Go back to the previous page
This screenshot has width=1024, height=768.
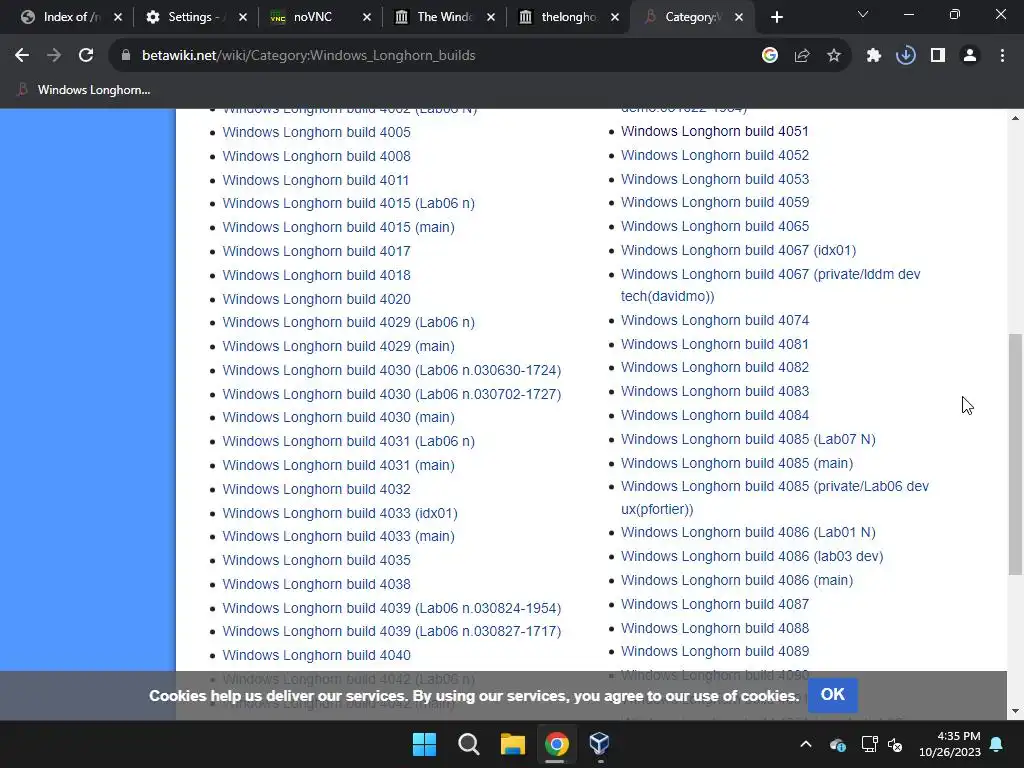[22, 56]
